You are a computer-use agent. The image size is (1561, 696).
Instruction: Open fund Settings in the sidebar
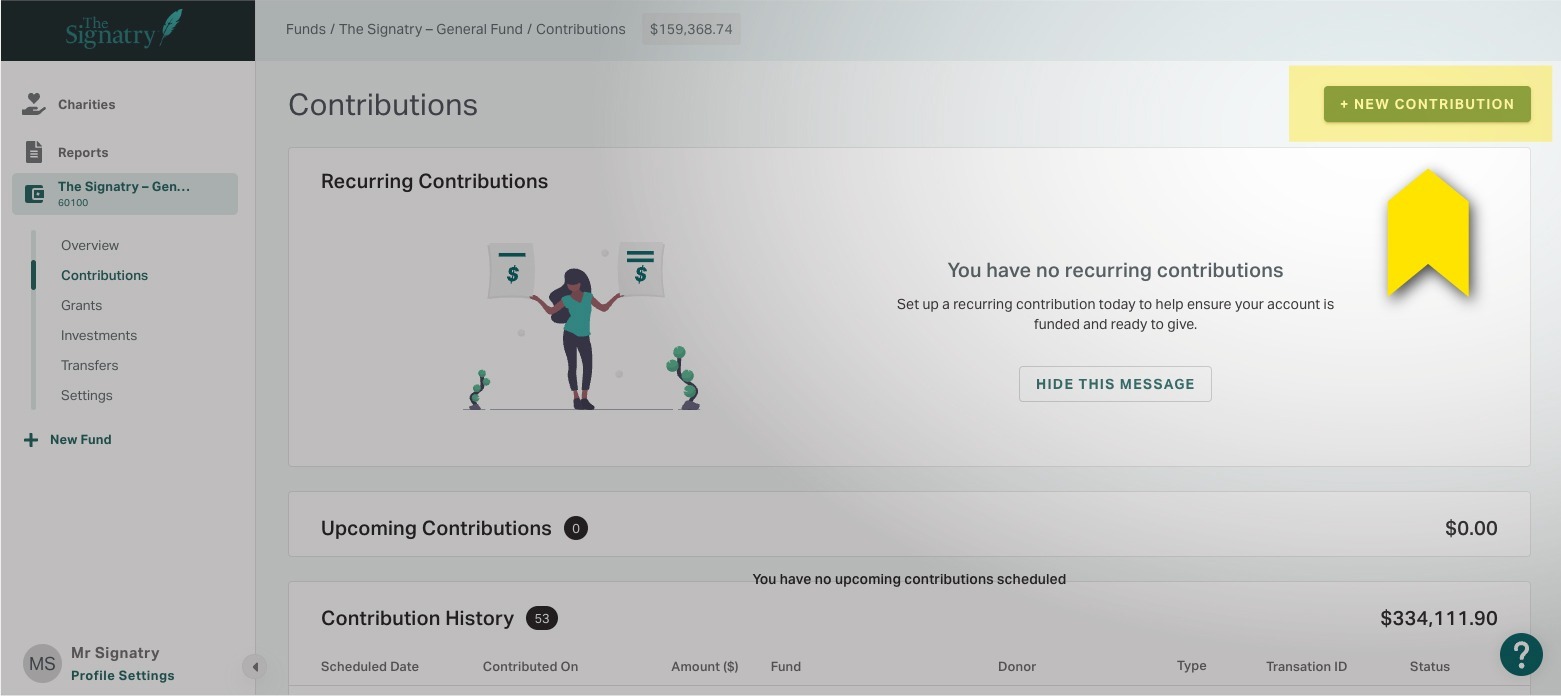click(87, 395)
